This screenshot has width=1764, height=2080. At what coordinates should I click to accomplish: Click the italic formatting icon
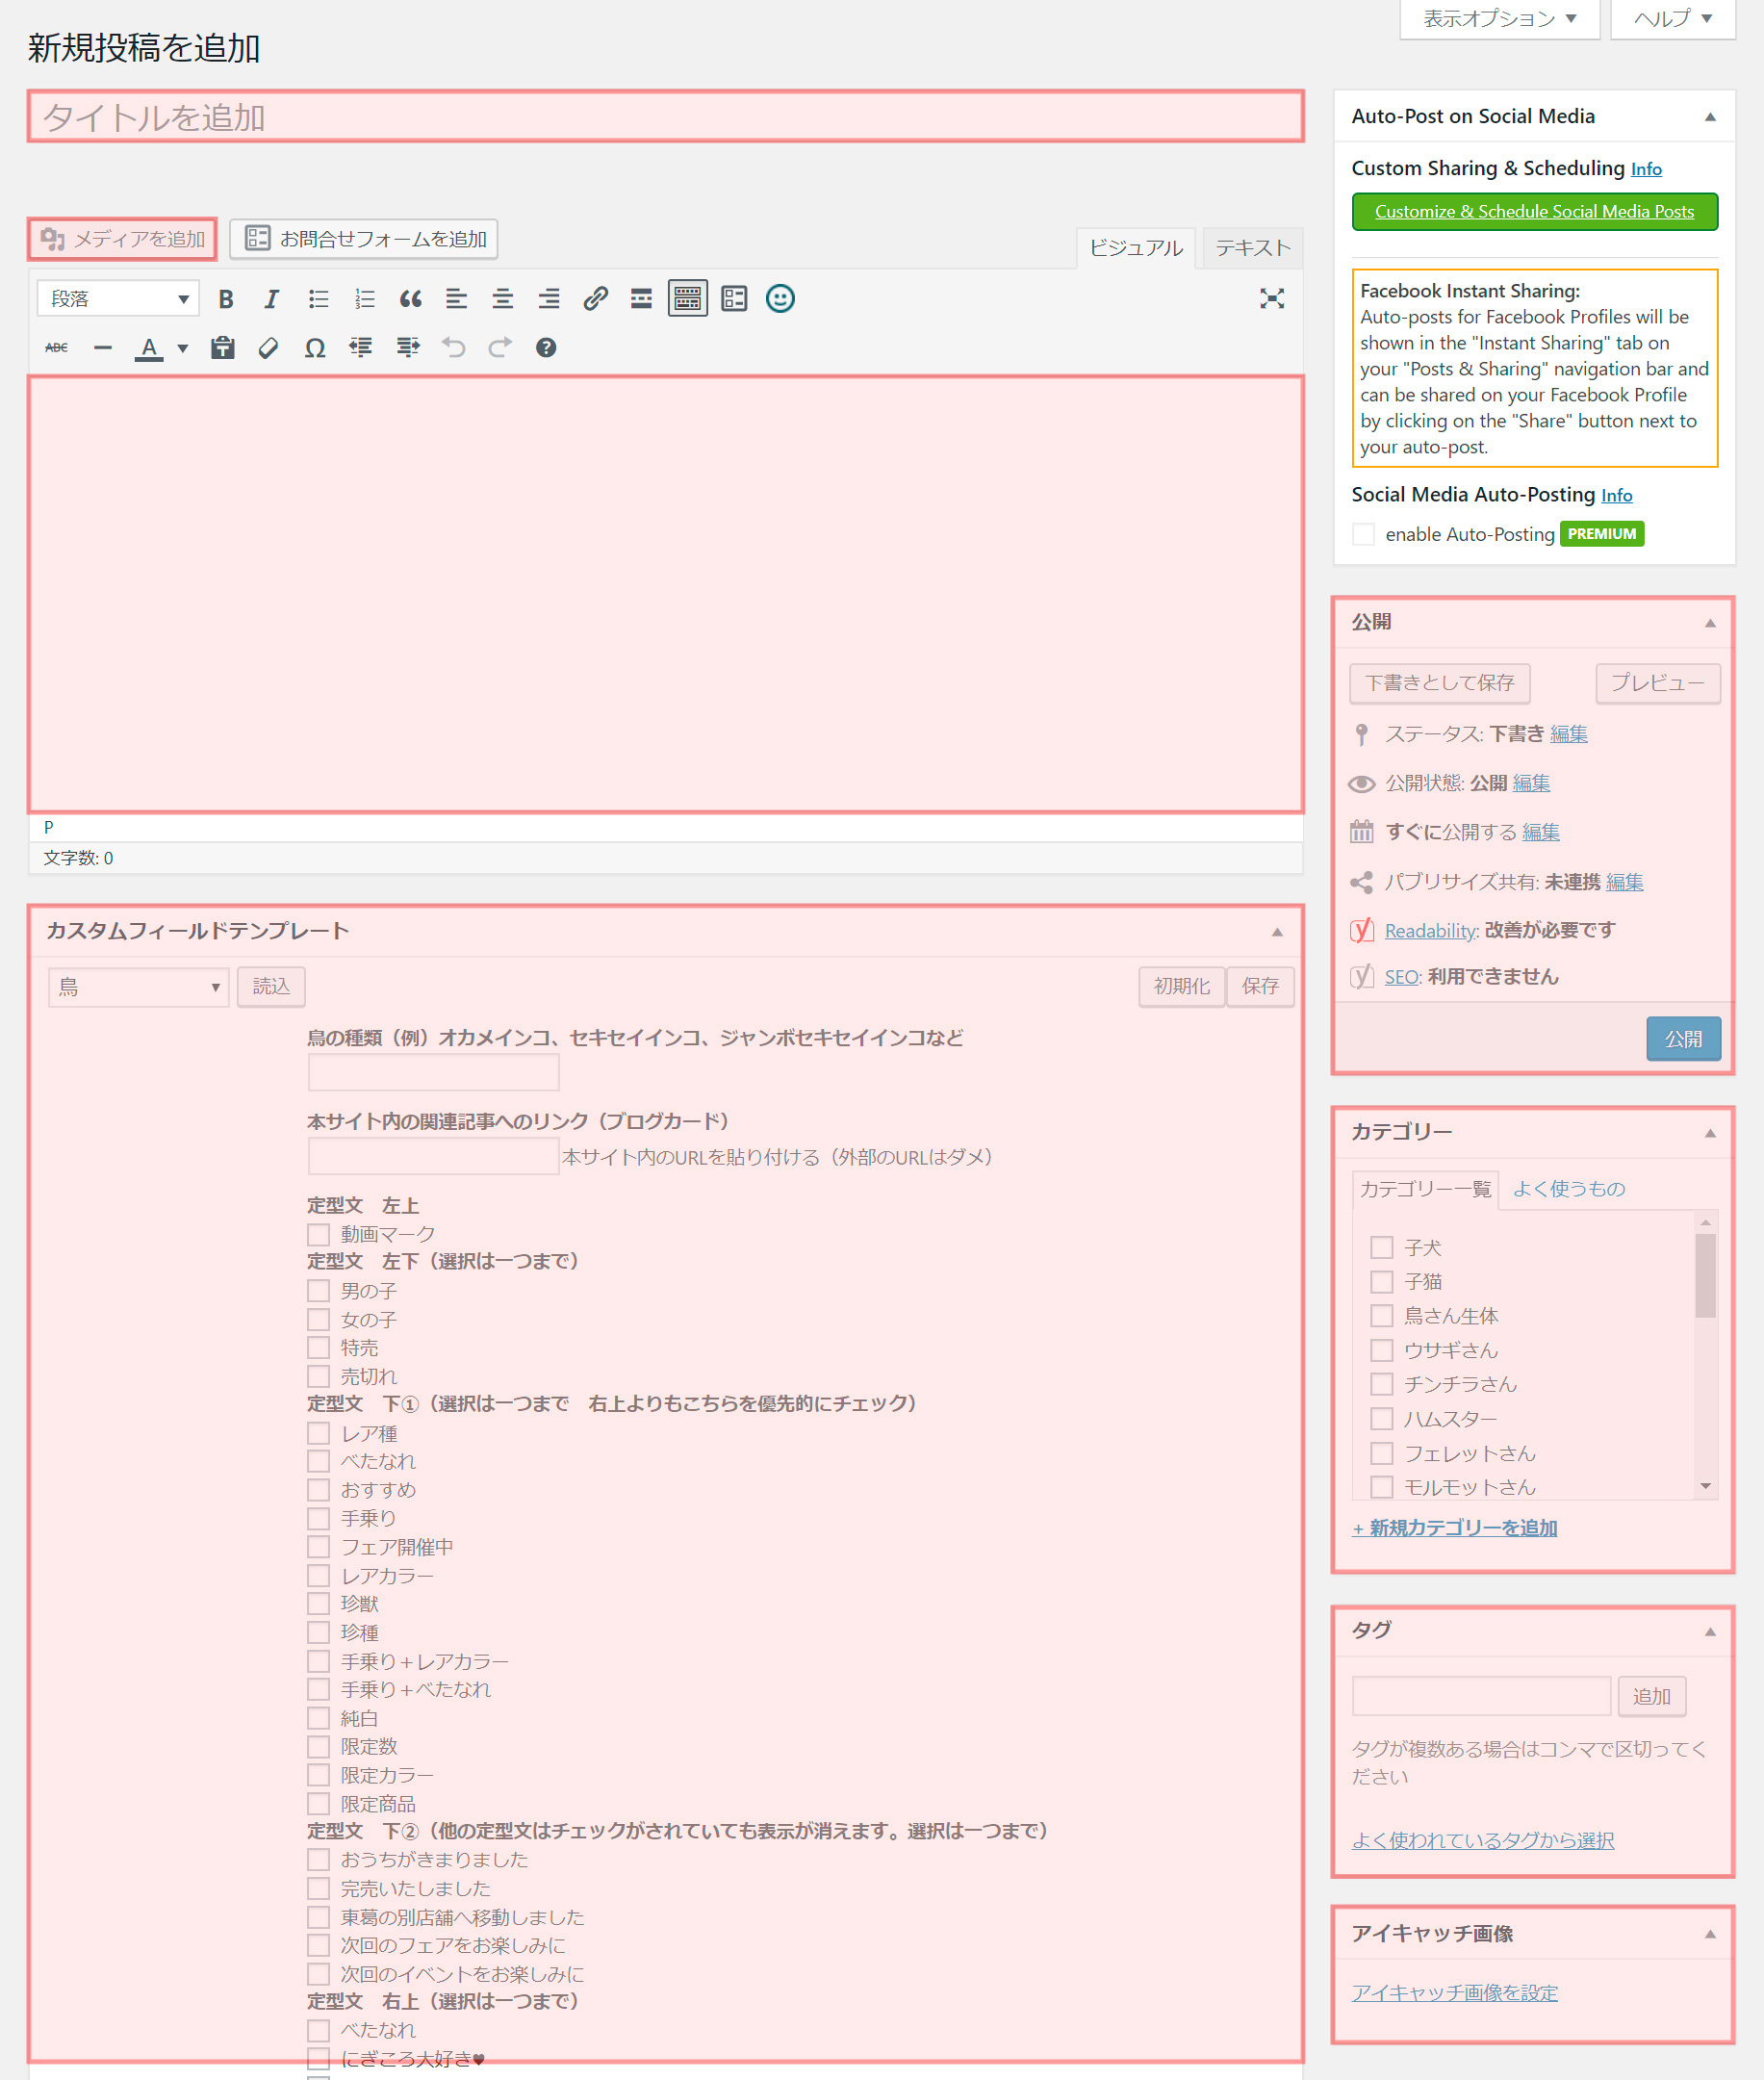[271, 299]
